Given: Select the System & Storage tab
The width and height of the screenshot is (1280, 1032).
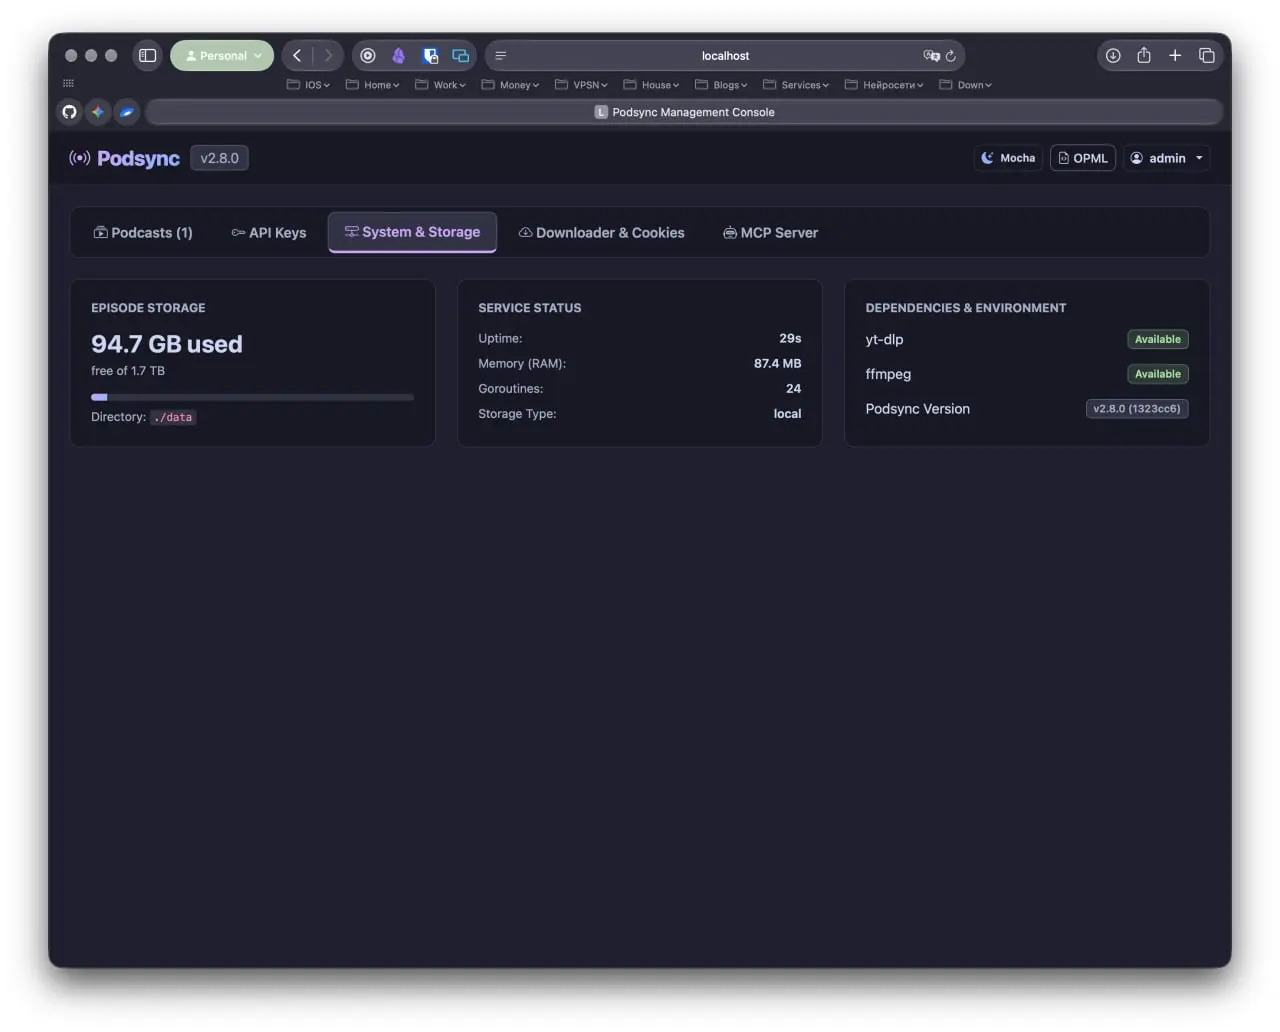Looking at the screenshot, I should click(412, 232).
